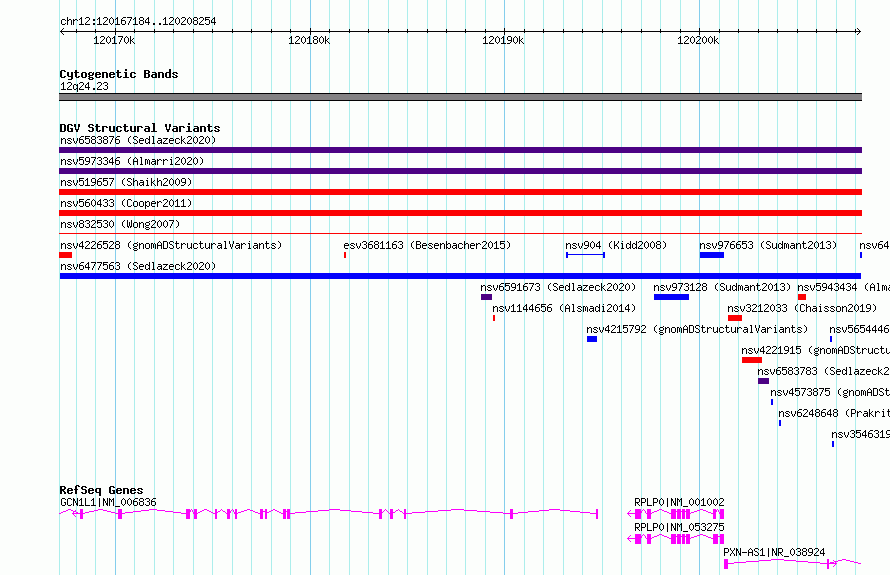Click the purple nsv6583783 bar

point(763,381)
